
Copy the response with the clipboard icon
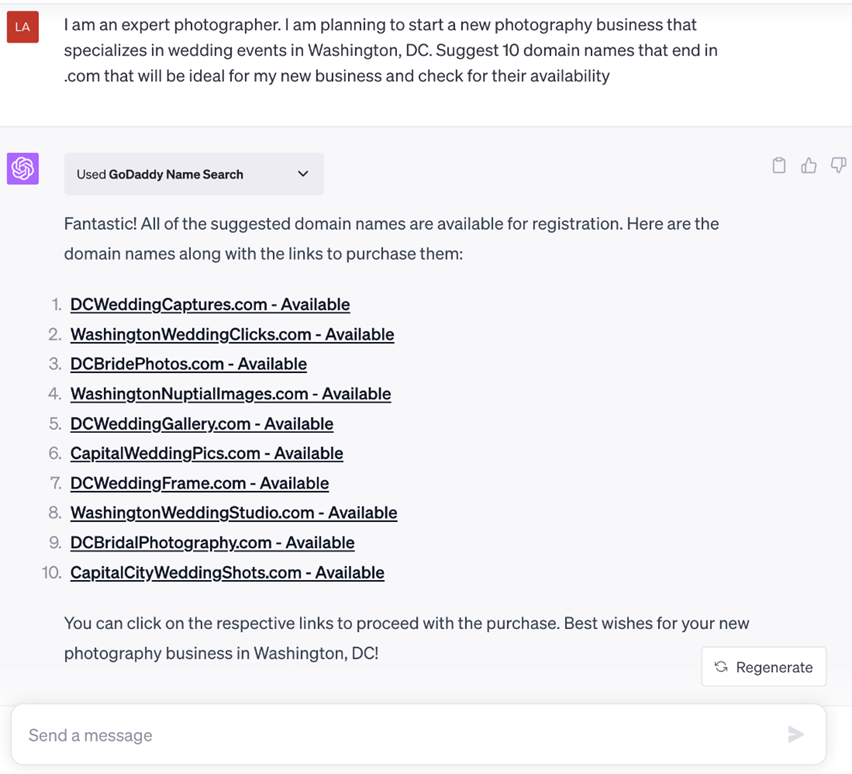click(779, 166)
